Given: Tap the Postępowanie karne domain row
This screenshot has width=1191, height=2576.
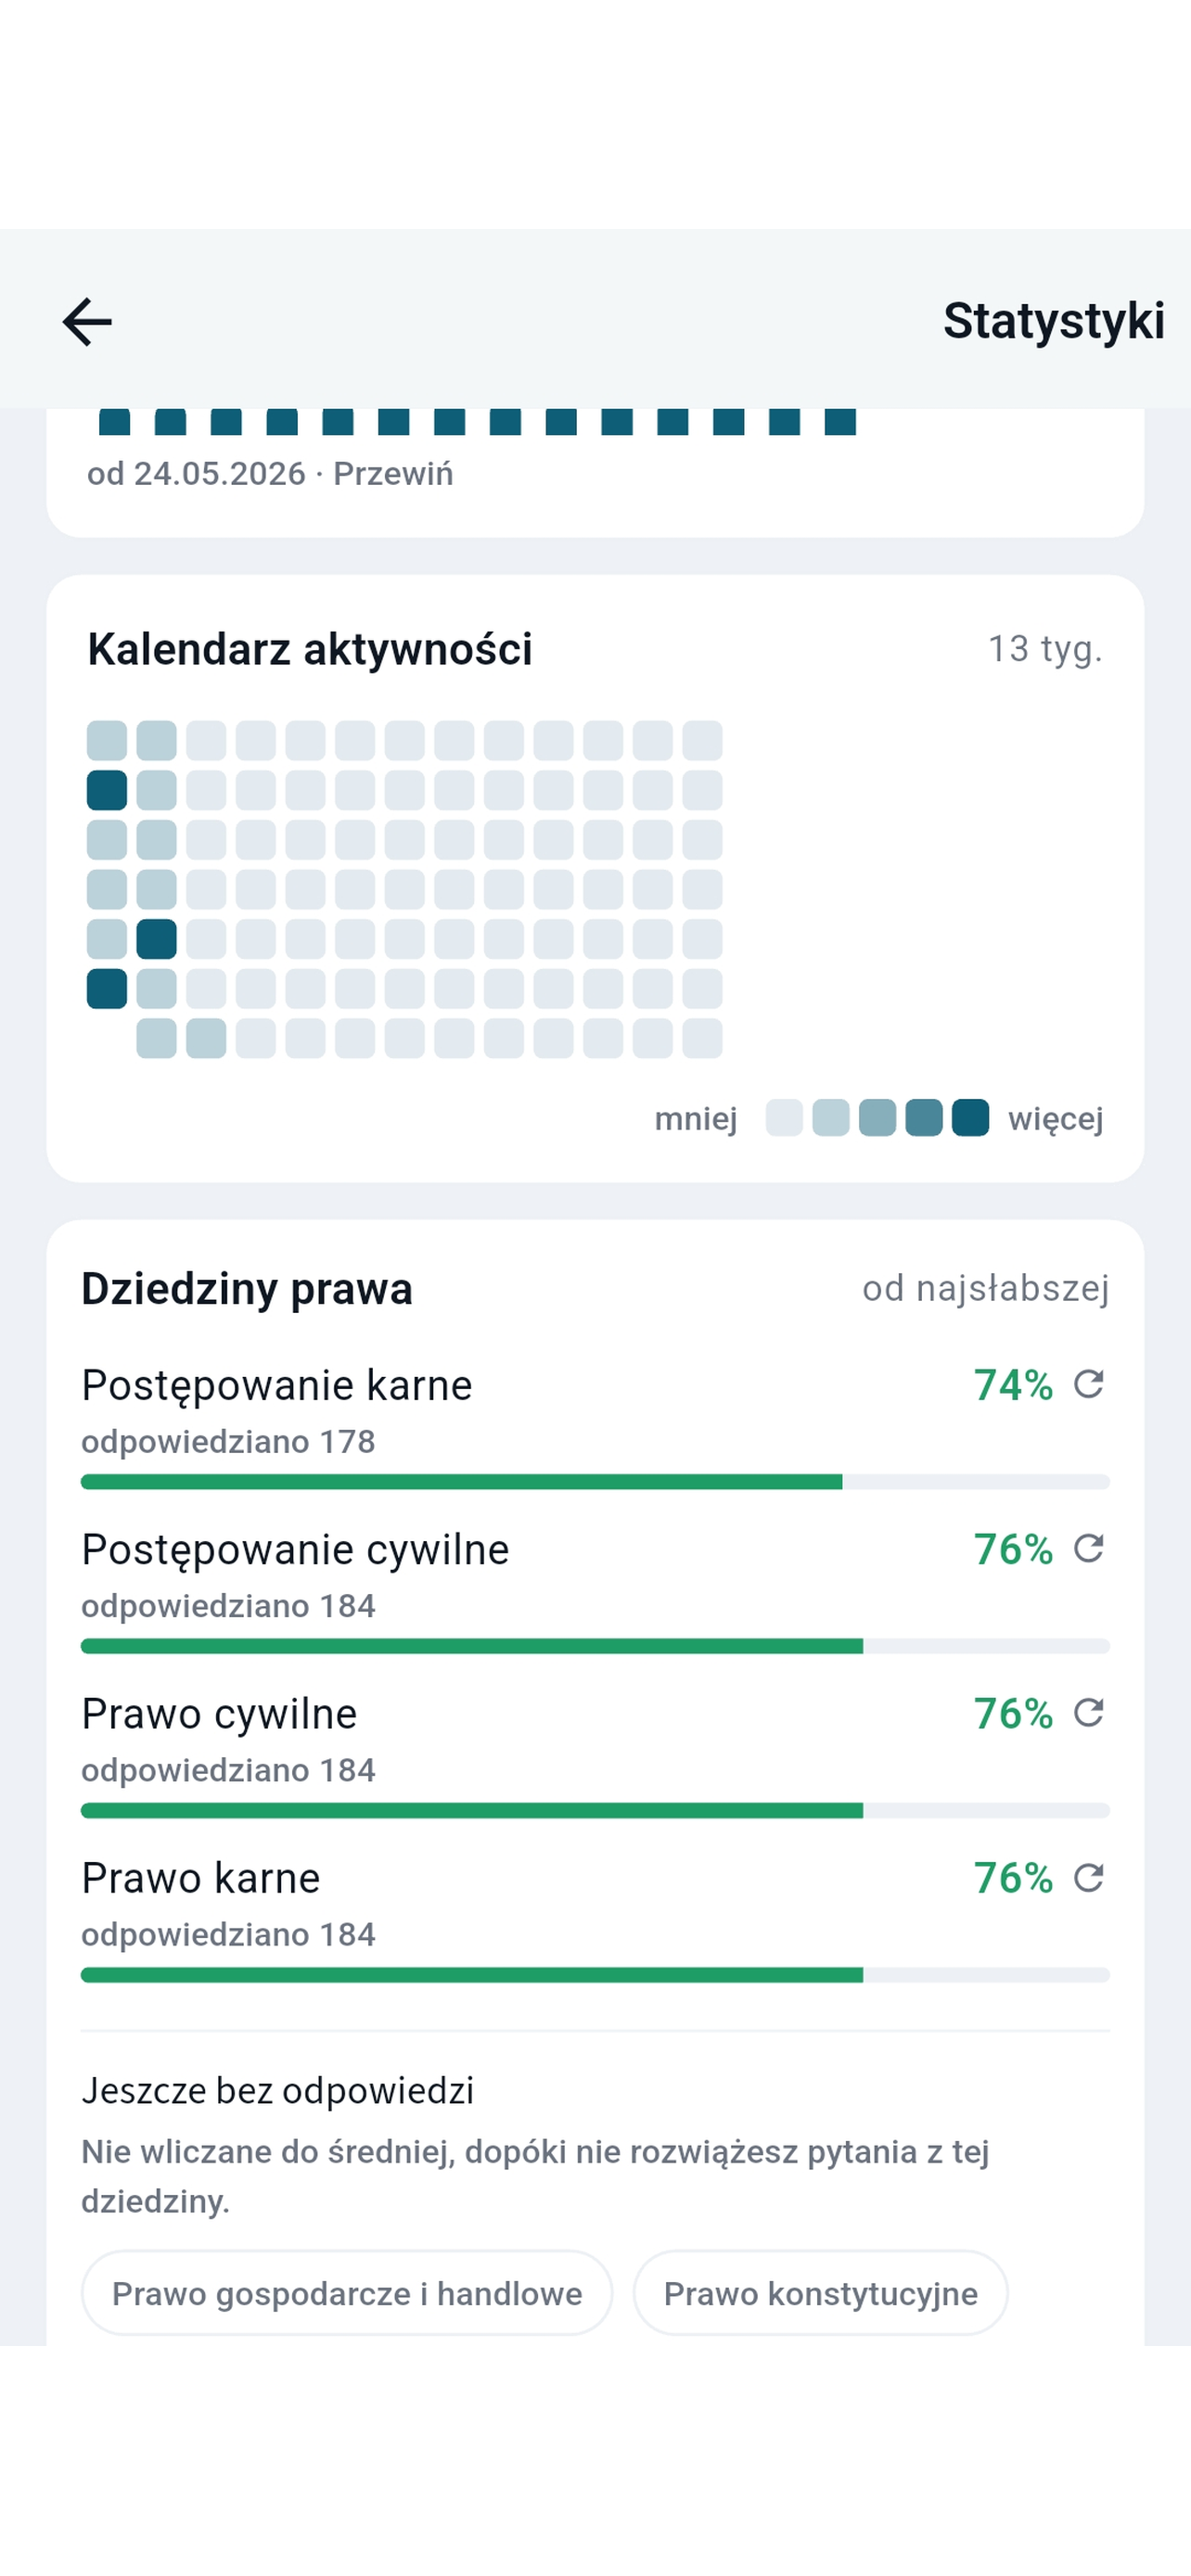Looking at the screenshot, I should 595,1425.
